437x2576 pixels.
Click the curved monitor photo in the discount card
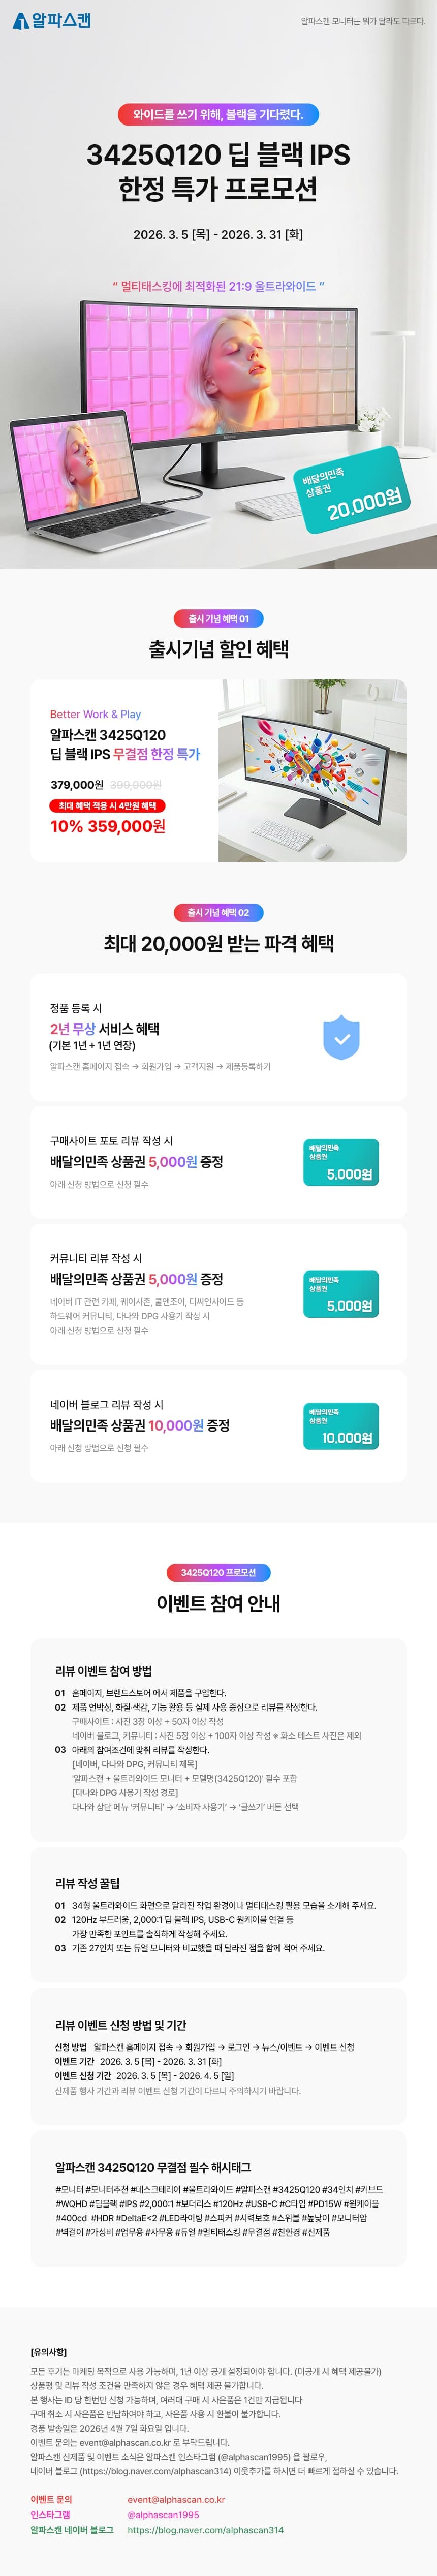312,770
